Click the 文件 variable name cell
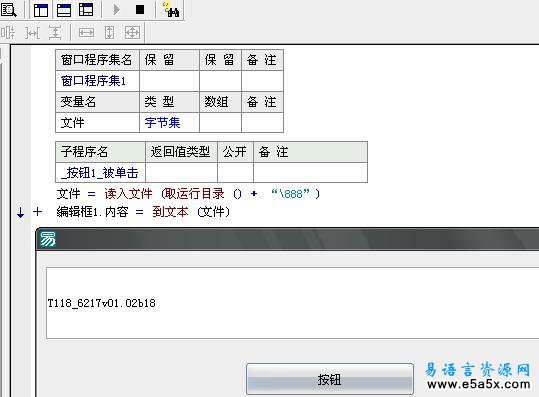The image size is (539, 397). click(98, 123)
